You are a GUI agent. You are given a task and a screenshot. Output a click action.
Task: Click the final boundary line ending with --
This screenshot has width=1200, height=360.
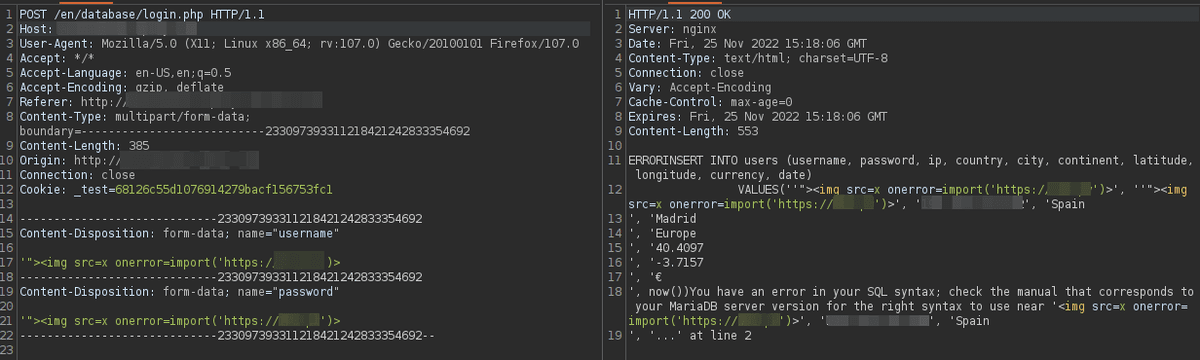(228, 335)
